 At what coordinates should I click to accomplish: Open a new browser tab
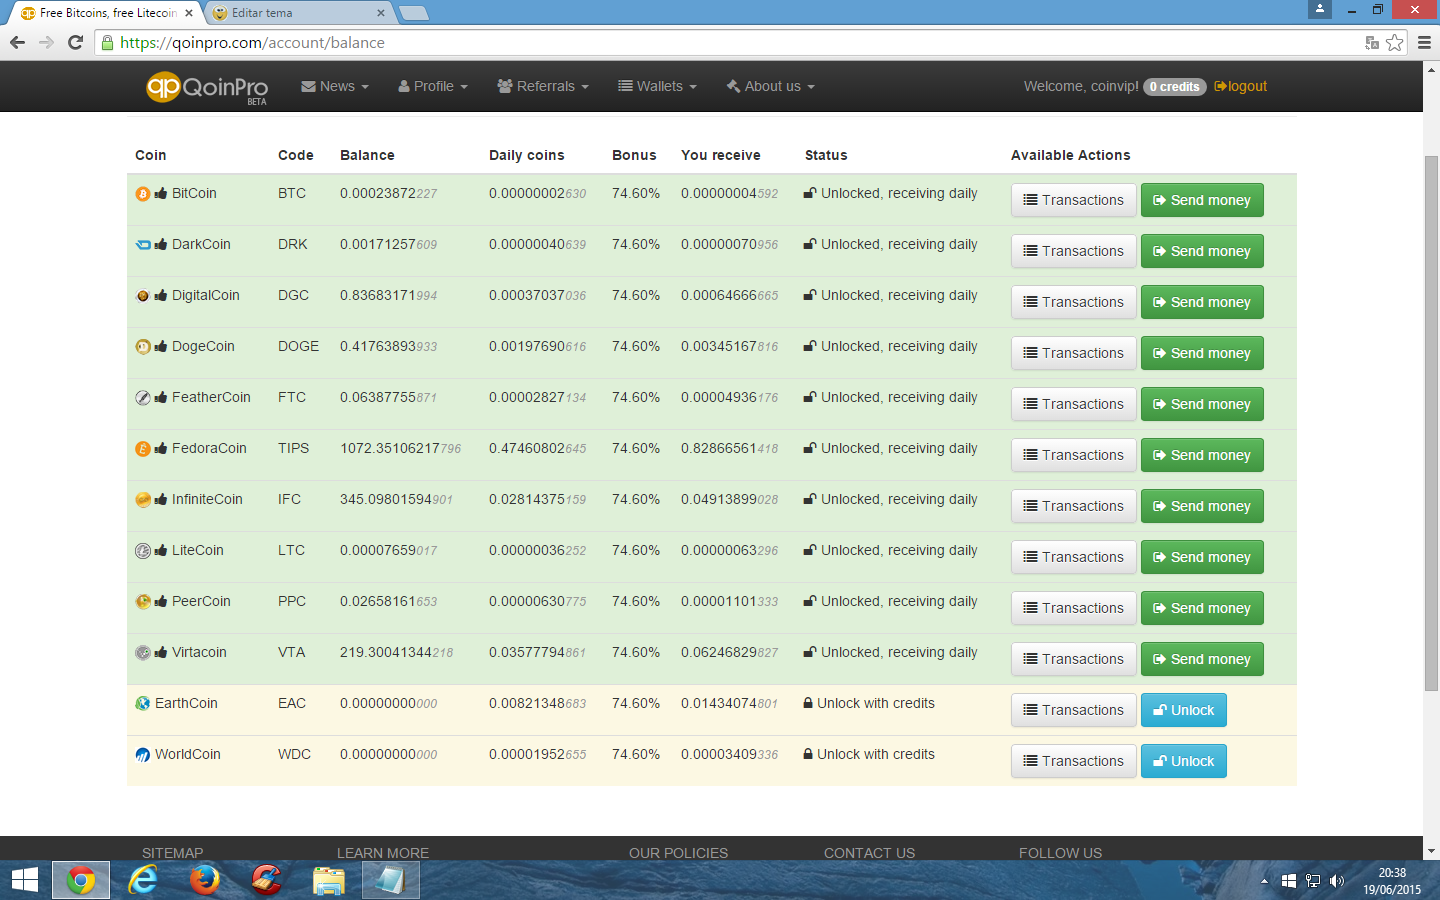click(413, 13)
